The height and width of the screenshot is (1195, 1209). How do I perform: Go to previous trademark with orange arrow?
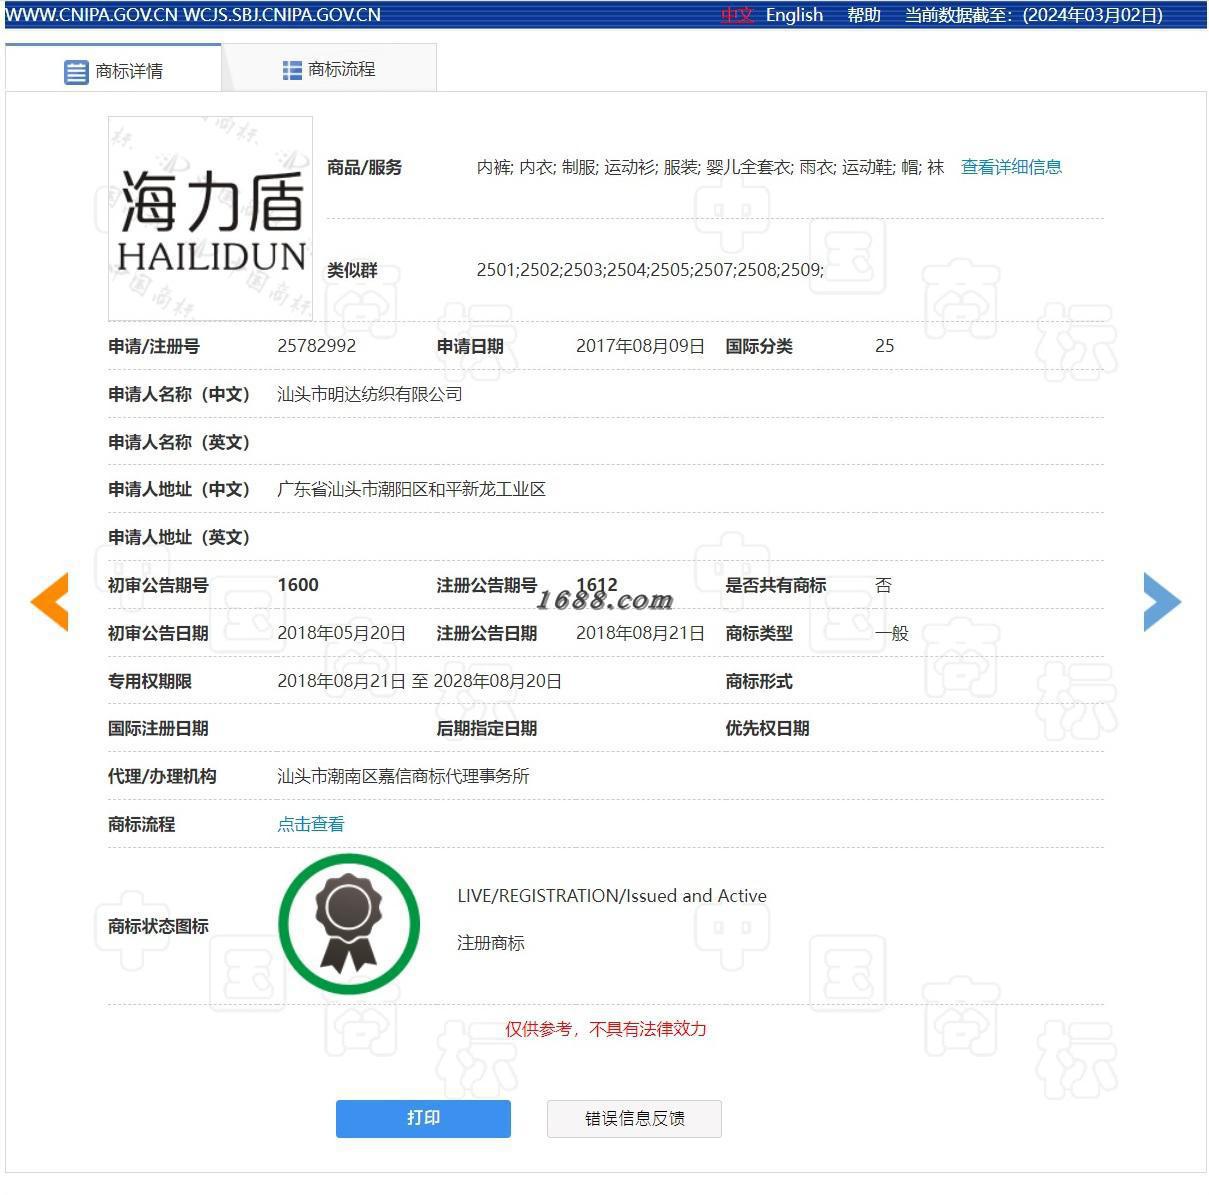pos(49,602)
